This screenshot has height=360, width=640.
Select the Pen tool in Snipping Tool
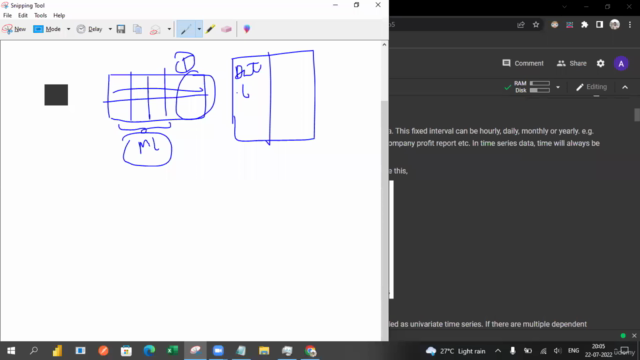coord(186,29)
